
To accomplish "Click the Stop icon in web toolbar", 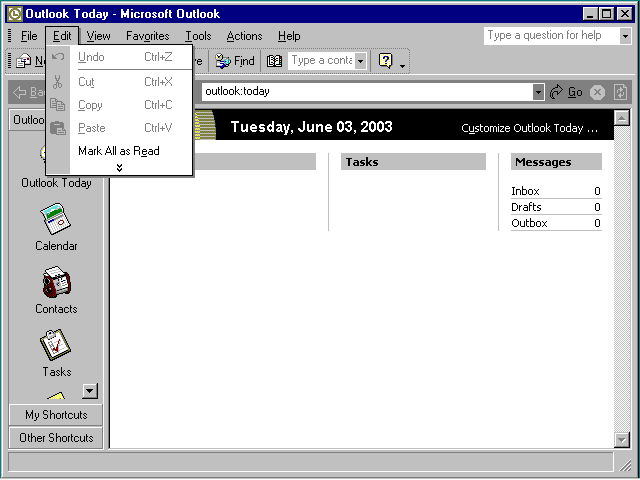I will pos(597,92).
